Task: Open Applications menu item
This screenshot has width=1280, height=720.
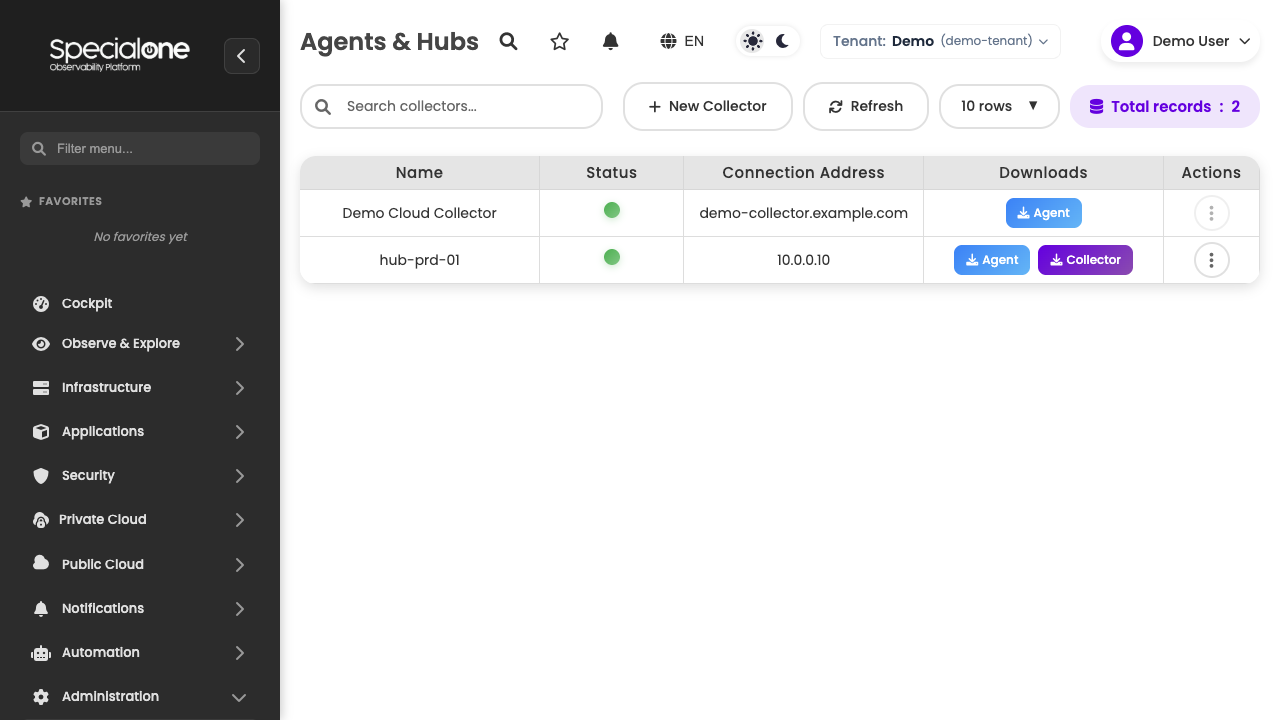Action: (x=140, y=431)
